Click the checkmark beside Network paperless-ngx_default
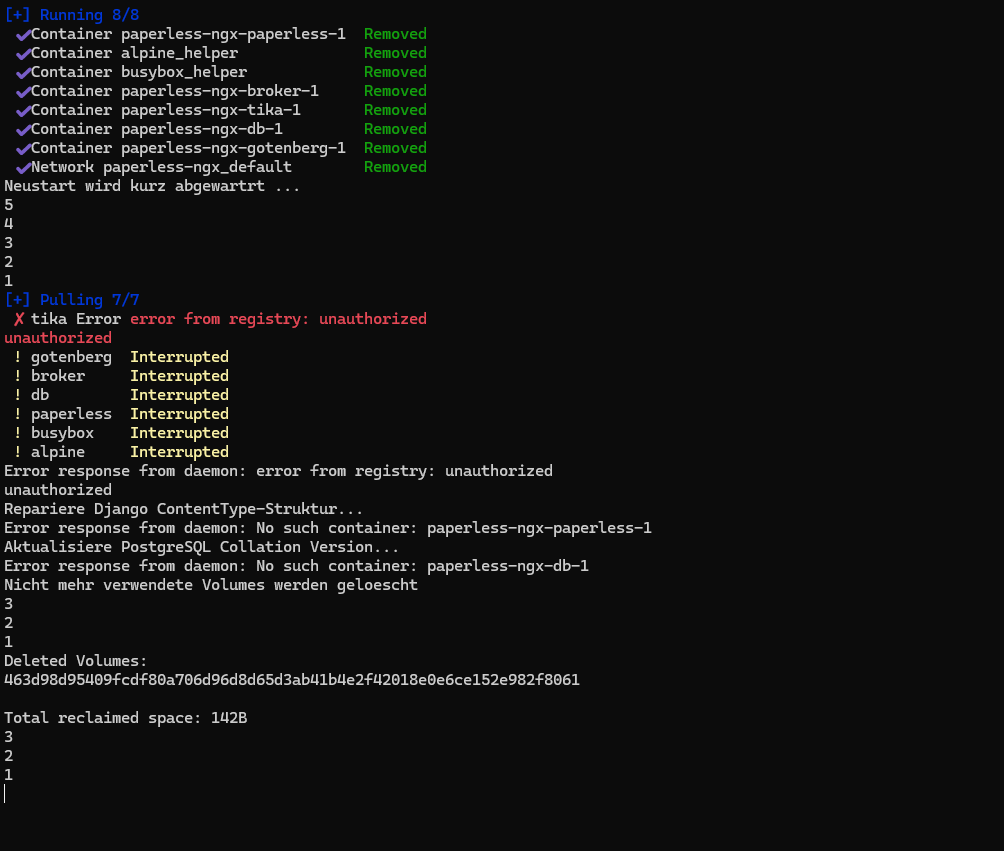This screenshot has height=851, width=1004. coord(22,168)
